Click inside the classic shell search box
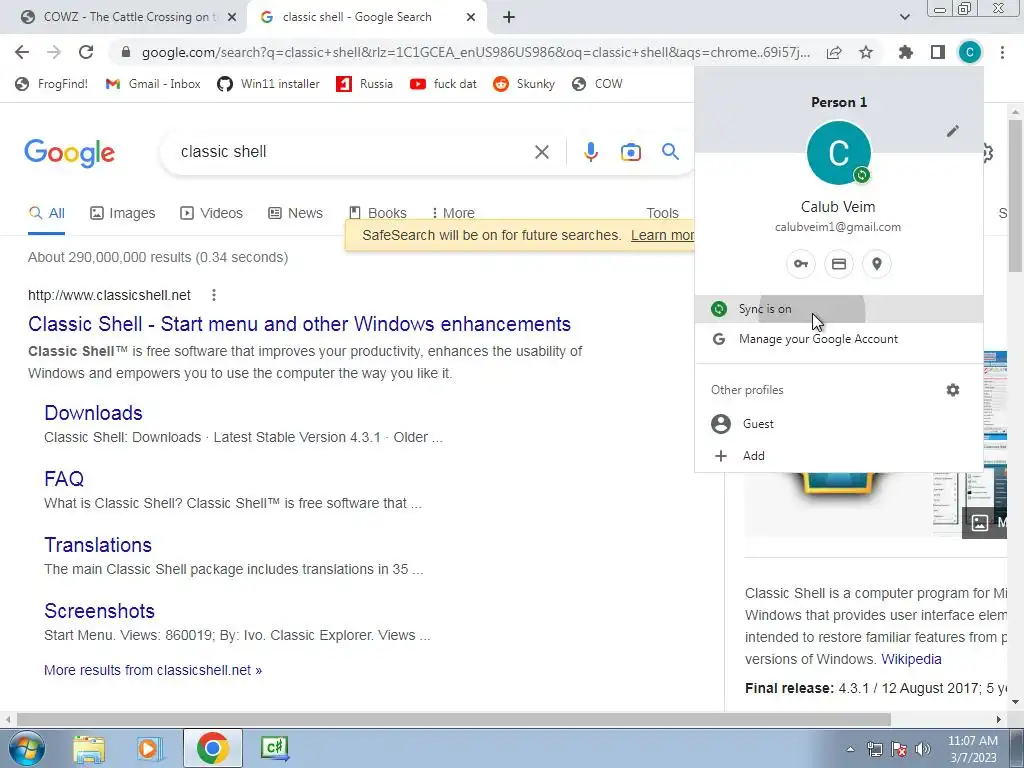This screenshot has width=1024, height=768. (x=353, y=152)
